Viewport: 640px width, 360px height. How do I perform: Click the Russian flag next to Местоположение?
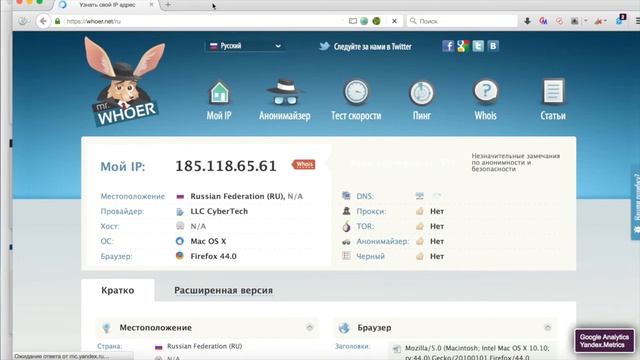[x=180, y=196]
